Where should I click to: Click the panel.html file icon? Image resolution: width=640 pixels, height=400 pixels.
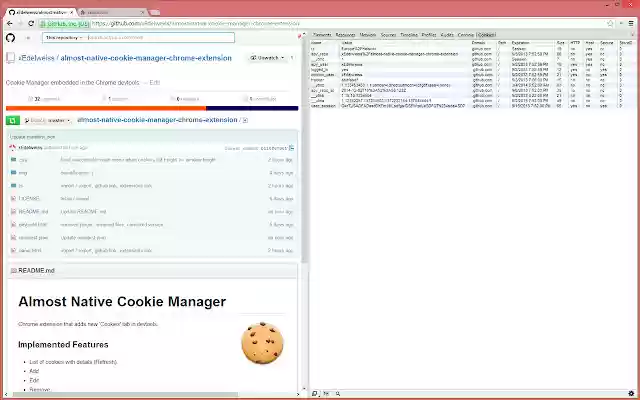coord(13,250)
